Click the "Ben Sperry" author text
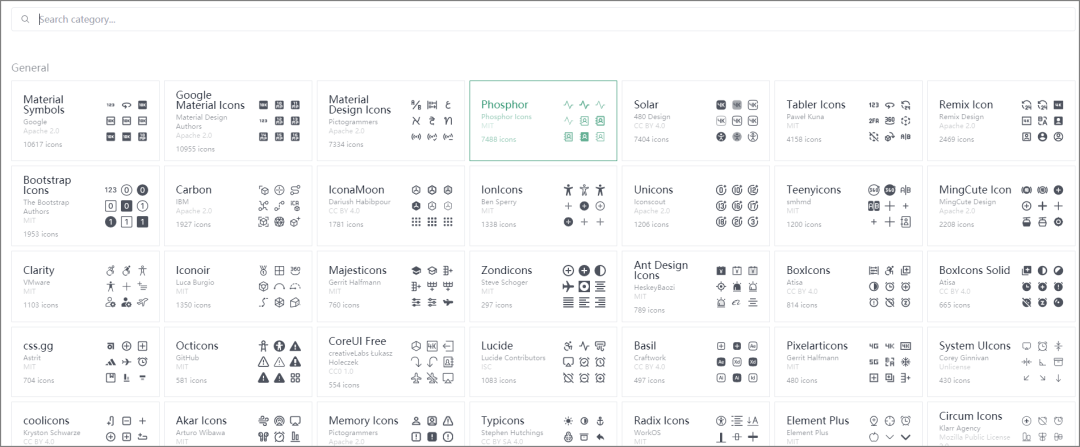This screenshot has width=1080, height=447. (499, 202)
